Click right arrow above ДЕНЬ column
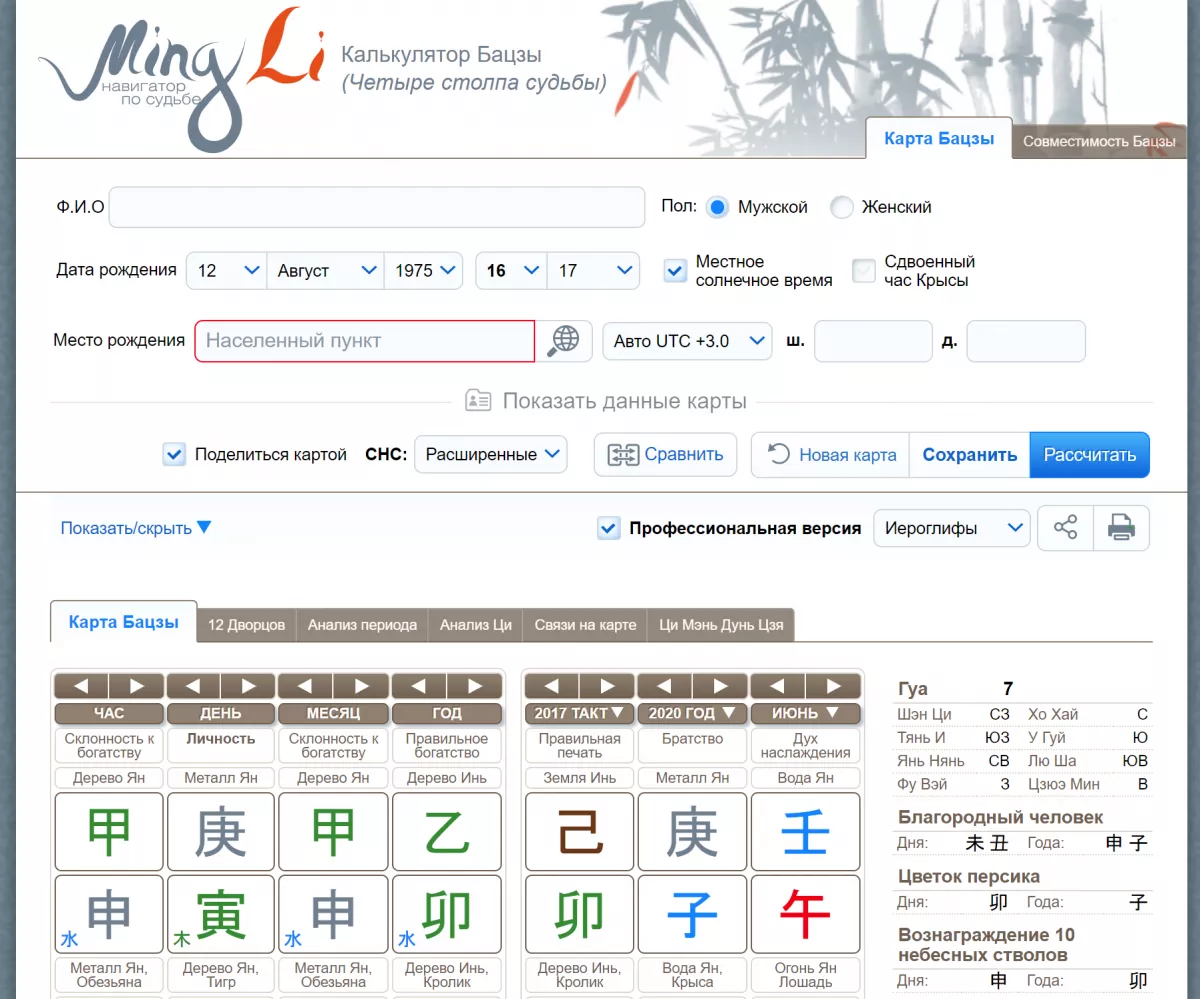 click(x=248, y=686)
